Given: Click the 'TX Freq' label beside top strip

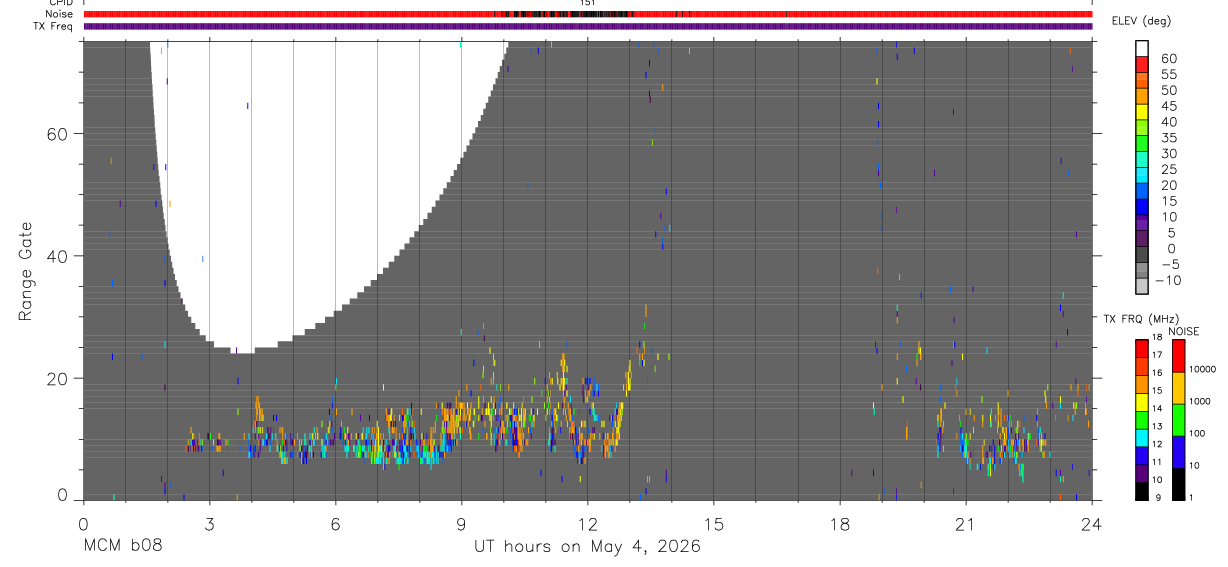Looking at the screenshot, I should [x=54, y=26].
